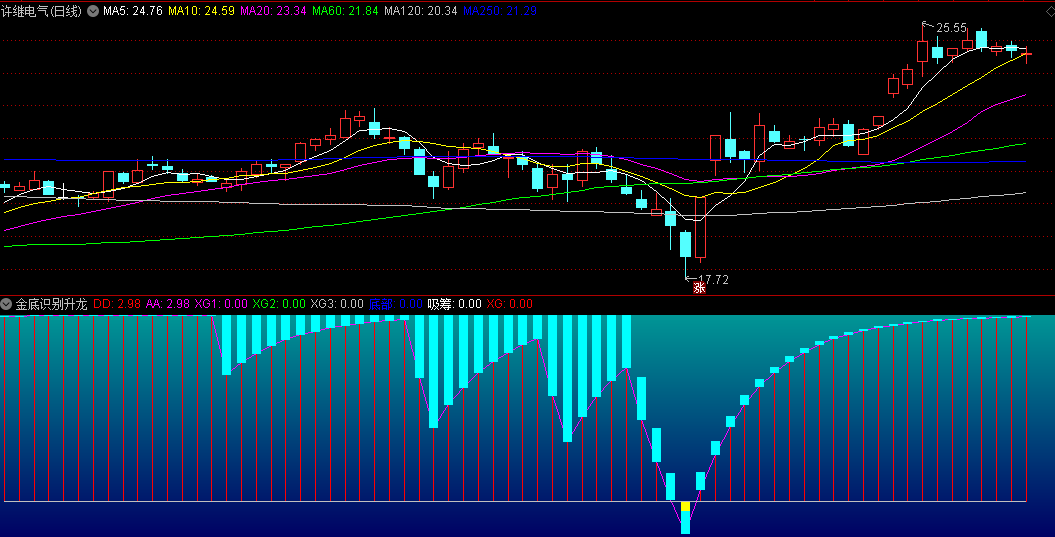Click the XG: 0.00 value after 吸筹
The height and width of the screenshot is (537, 1055).
509,304
